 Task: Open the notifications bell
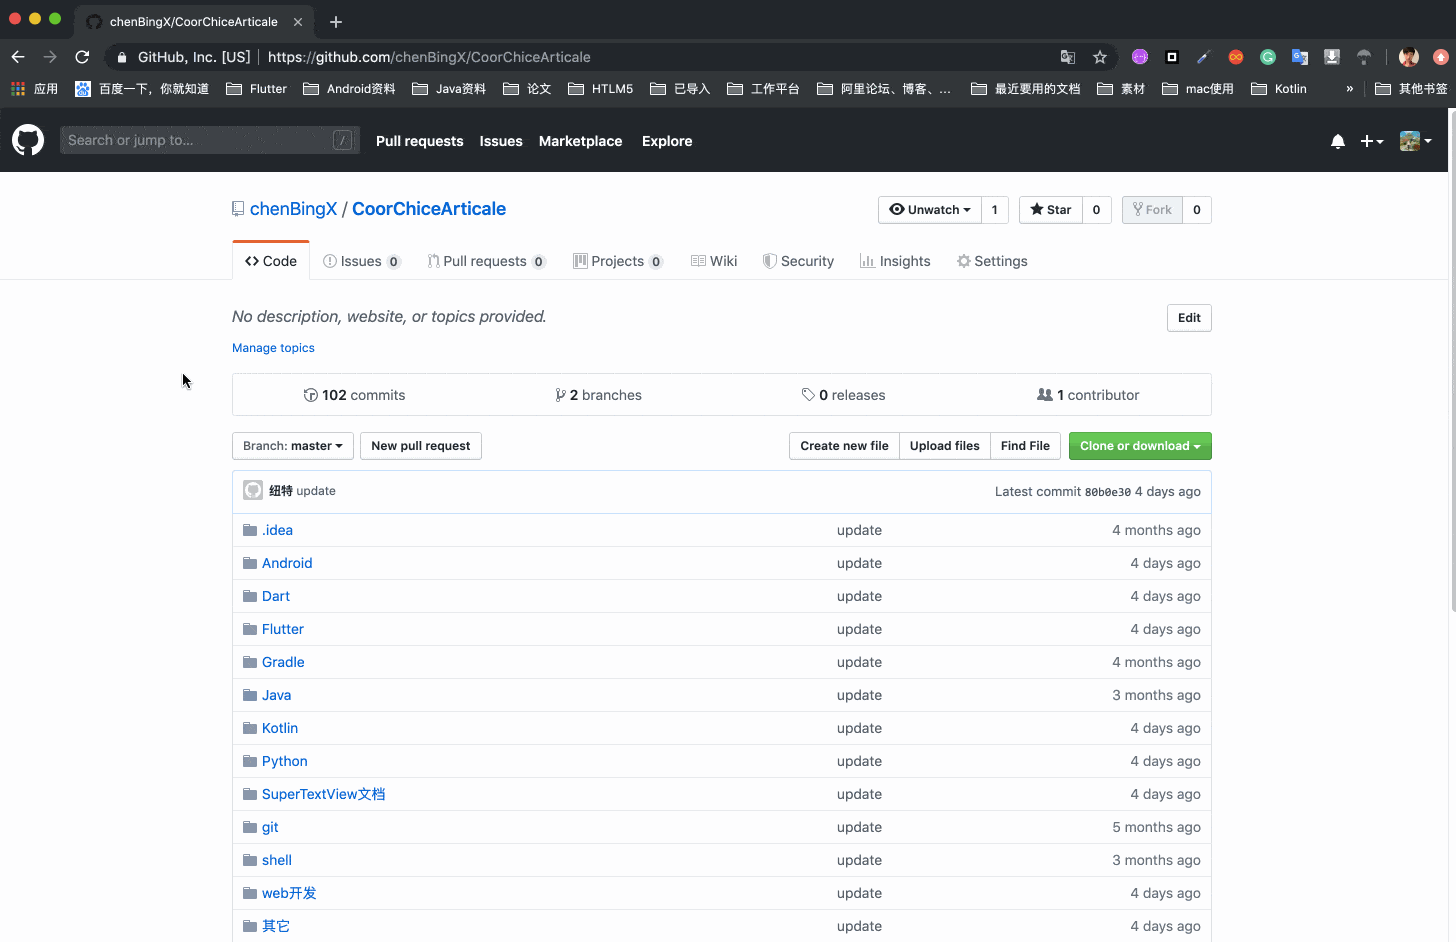point(1338,141)
